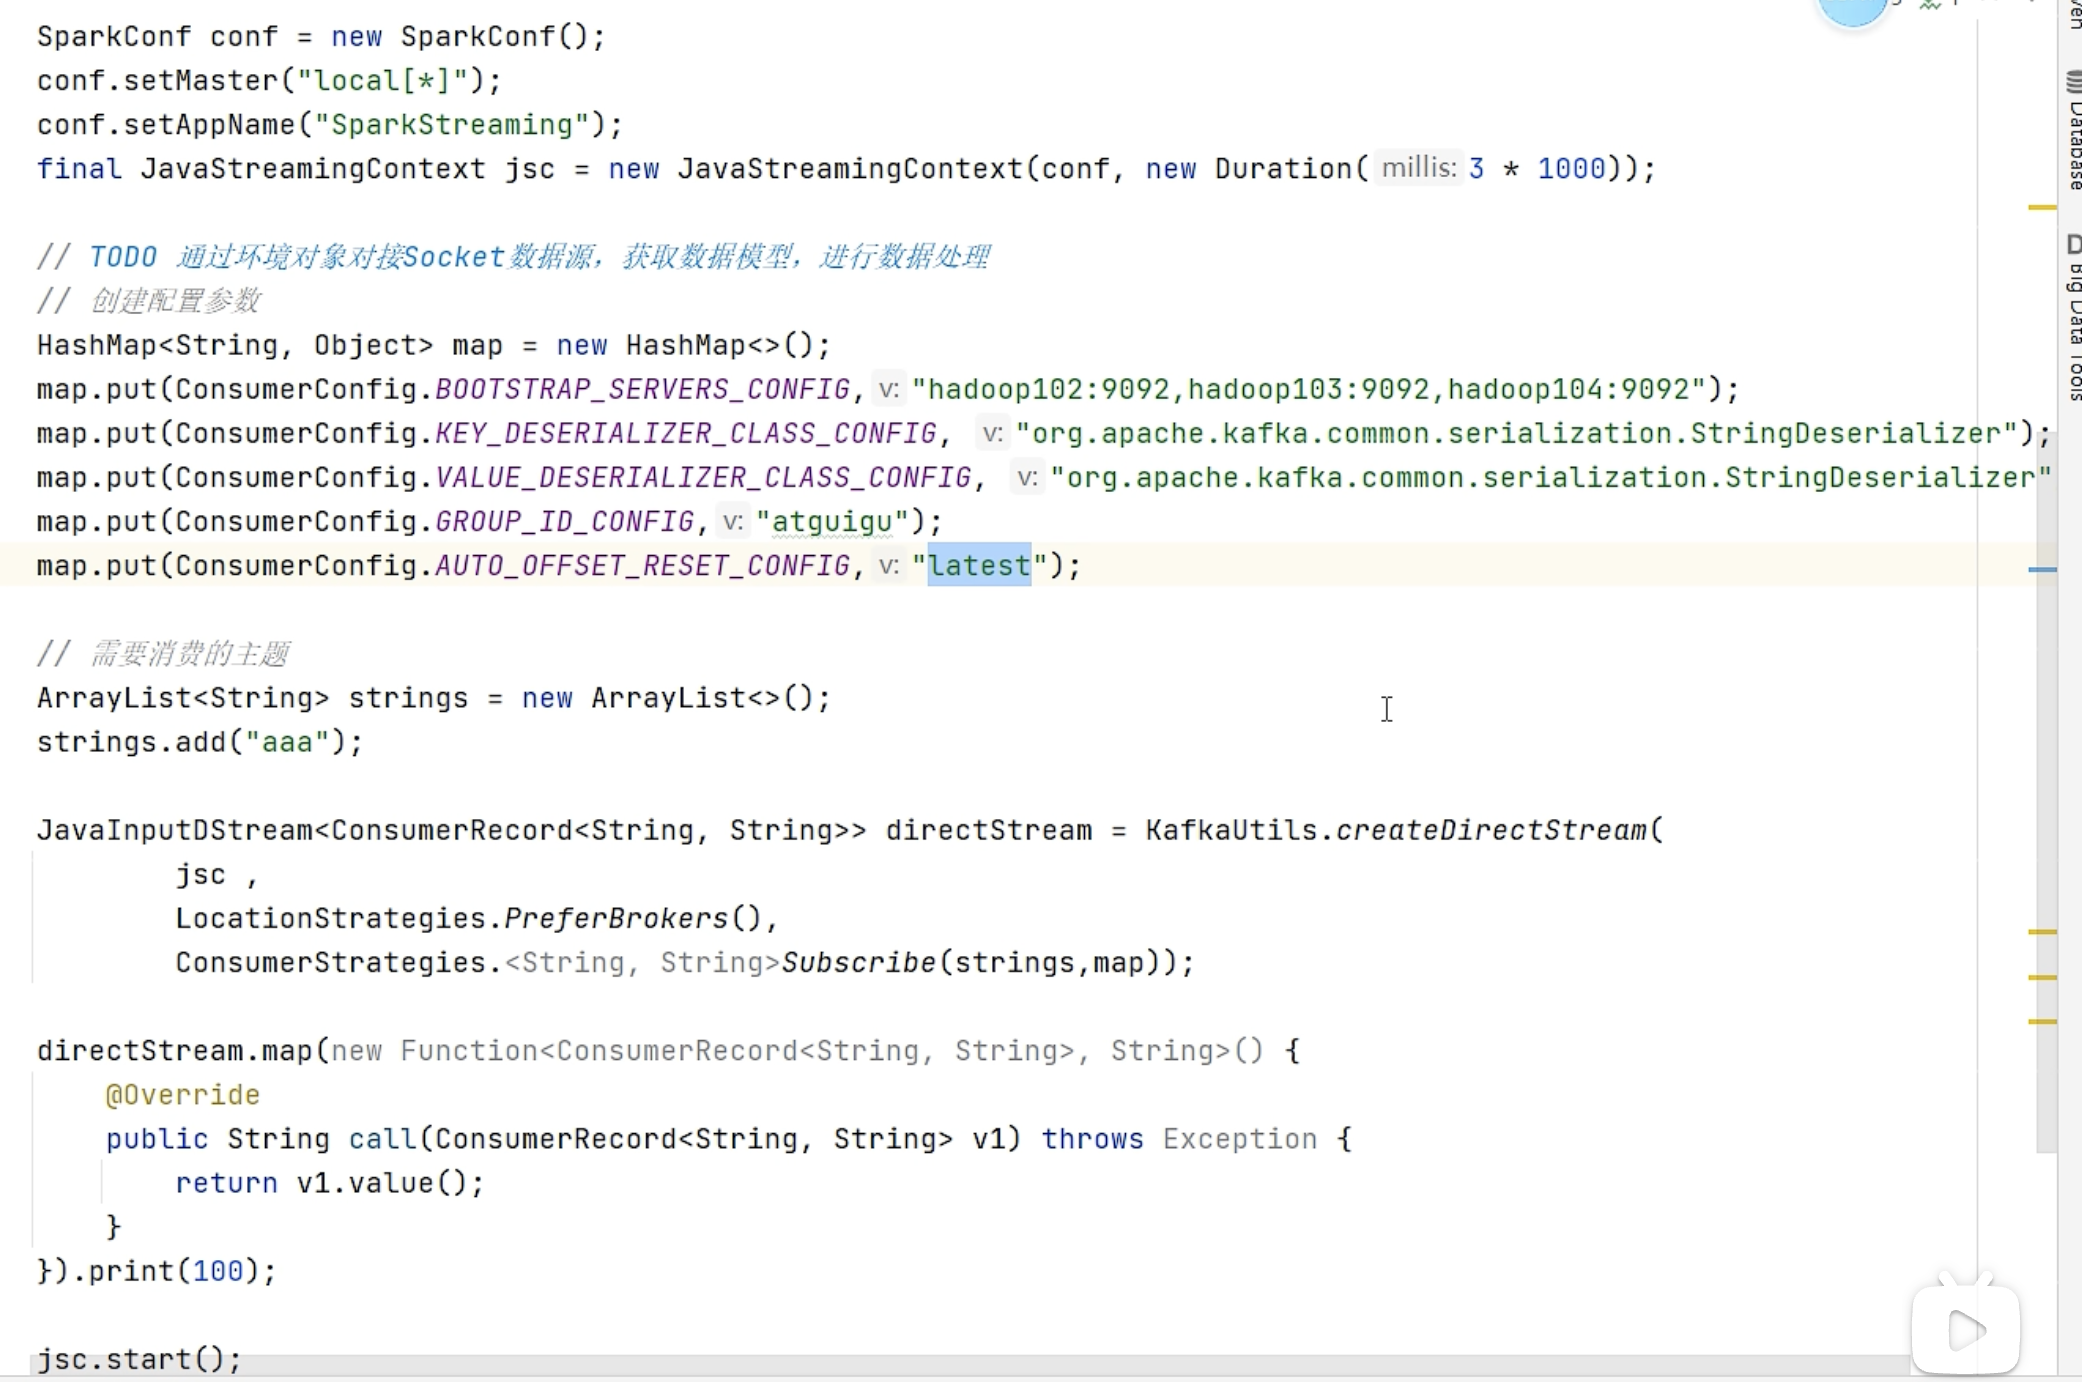Open the Database tool window icon
This screenshot has width=2082, height=1382.
[x=2073, y=82]
